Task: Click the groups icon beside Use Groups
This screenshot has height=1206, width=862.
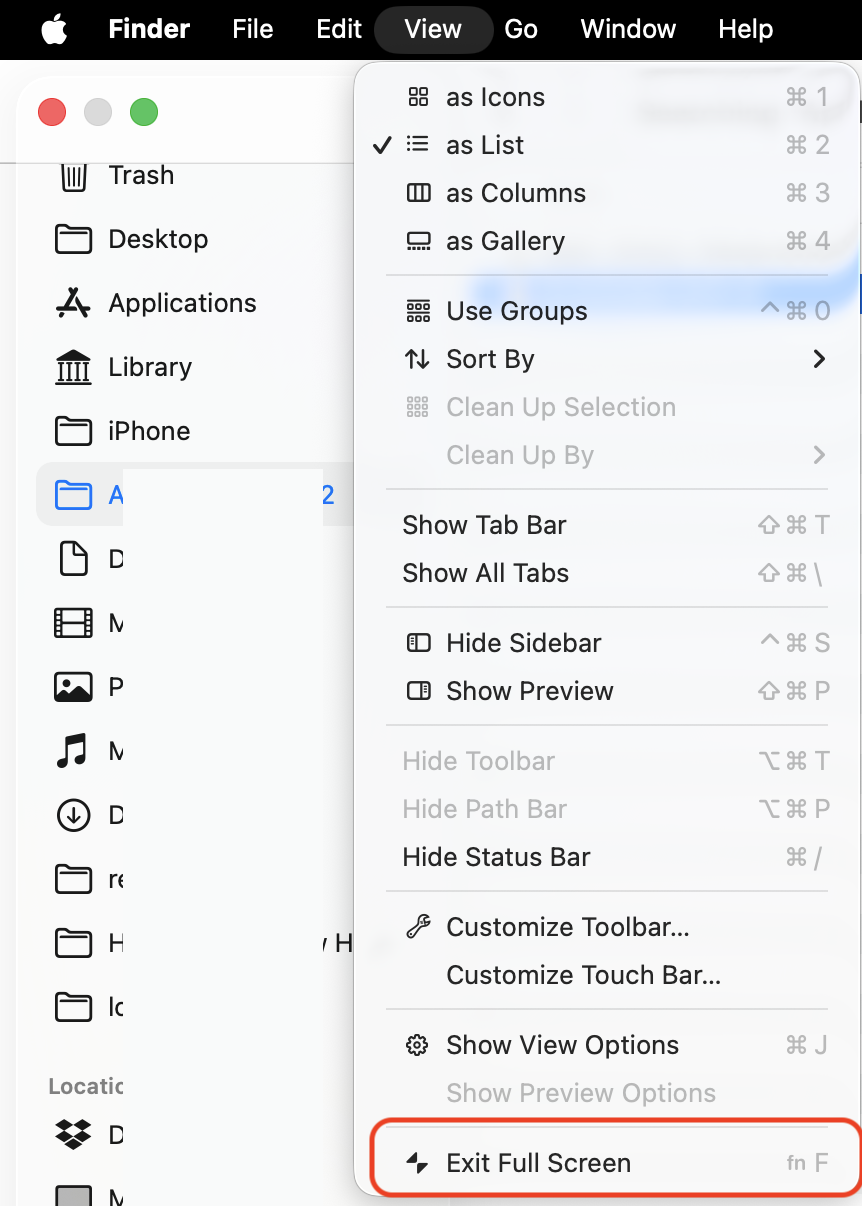Action: (418, 311)
